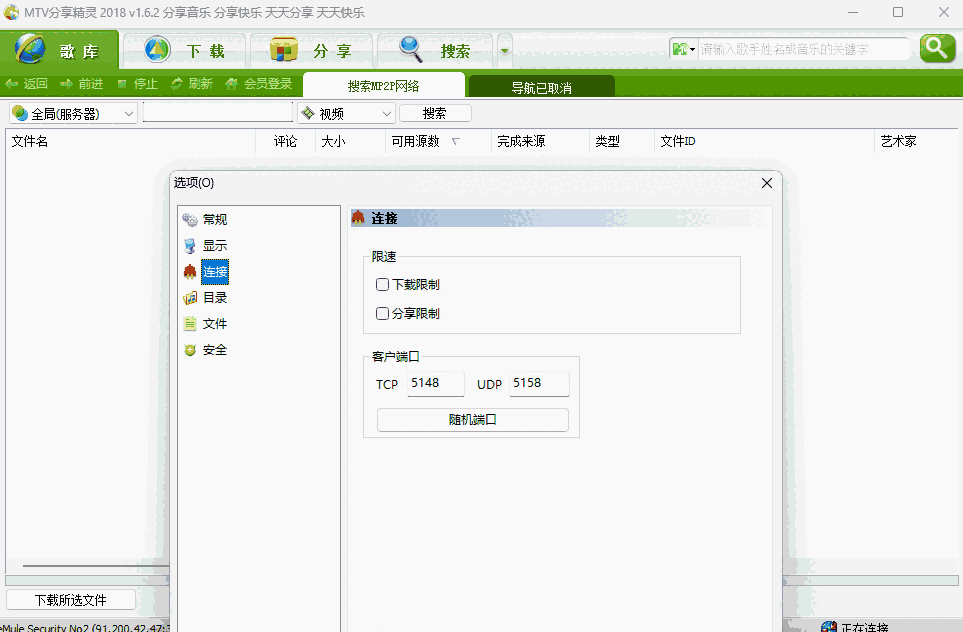This screenshot has height=632, width=963.
Task: Switch to the 下载 download tab
Action: [x=184, y=50]
